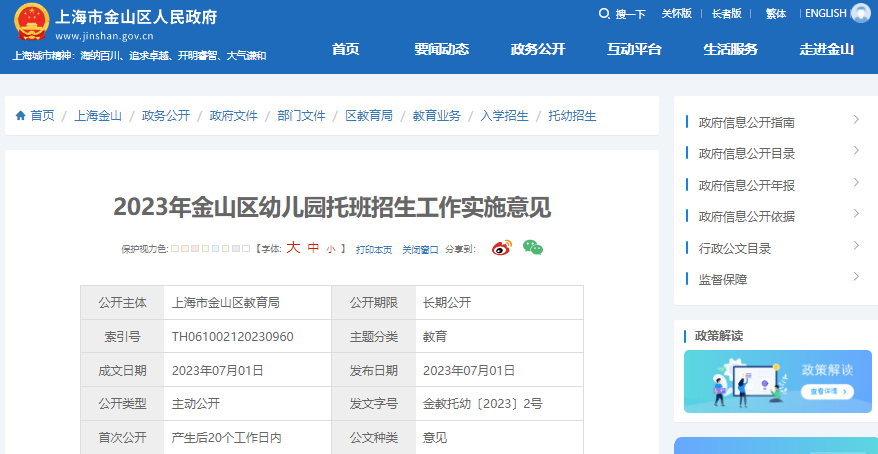
Task: Open the user avatar icon
Action: click(860, 14)
